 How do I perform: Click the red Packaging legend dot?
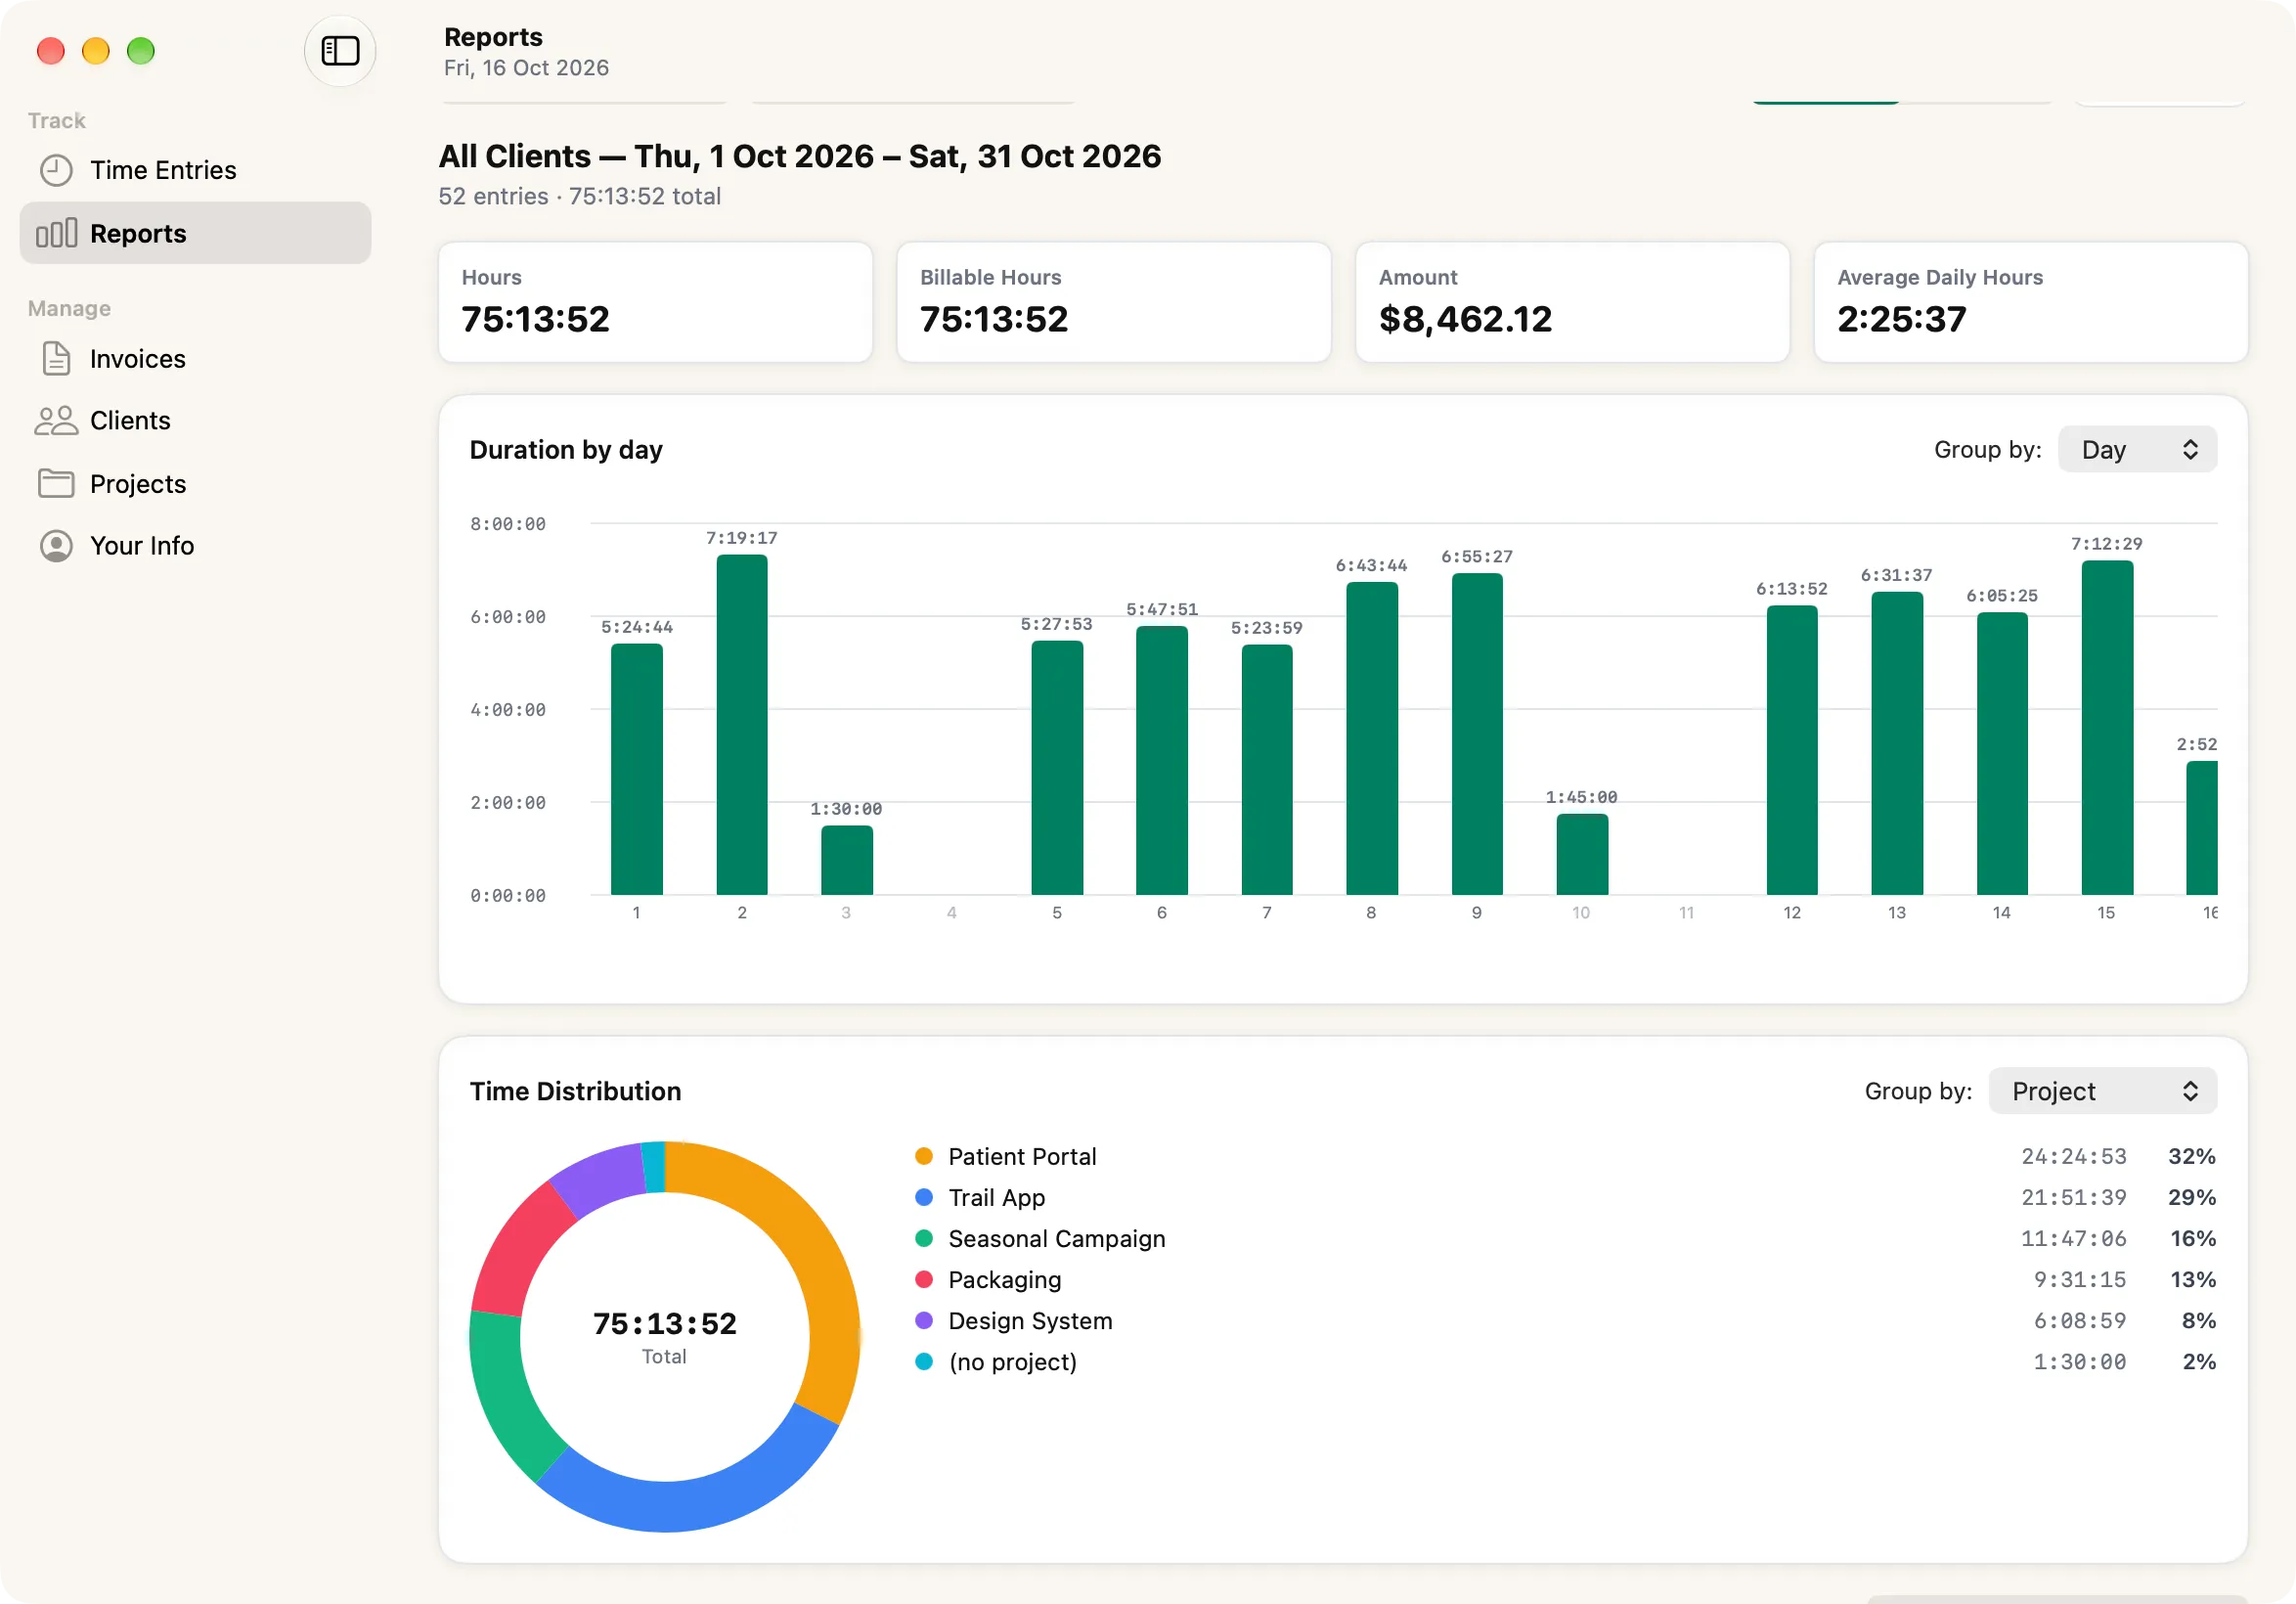tap(924, 1279)
